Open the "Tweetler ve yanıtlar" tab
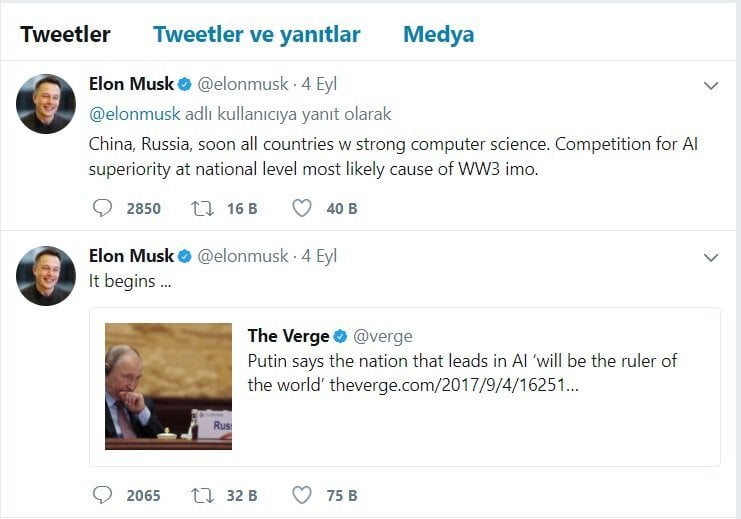Viewport: 741px width, 519px height. 256,35
